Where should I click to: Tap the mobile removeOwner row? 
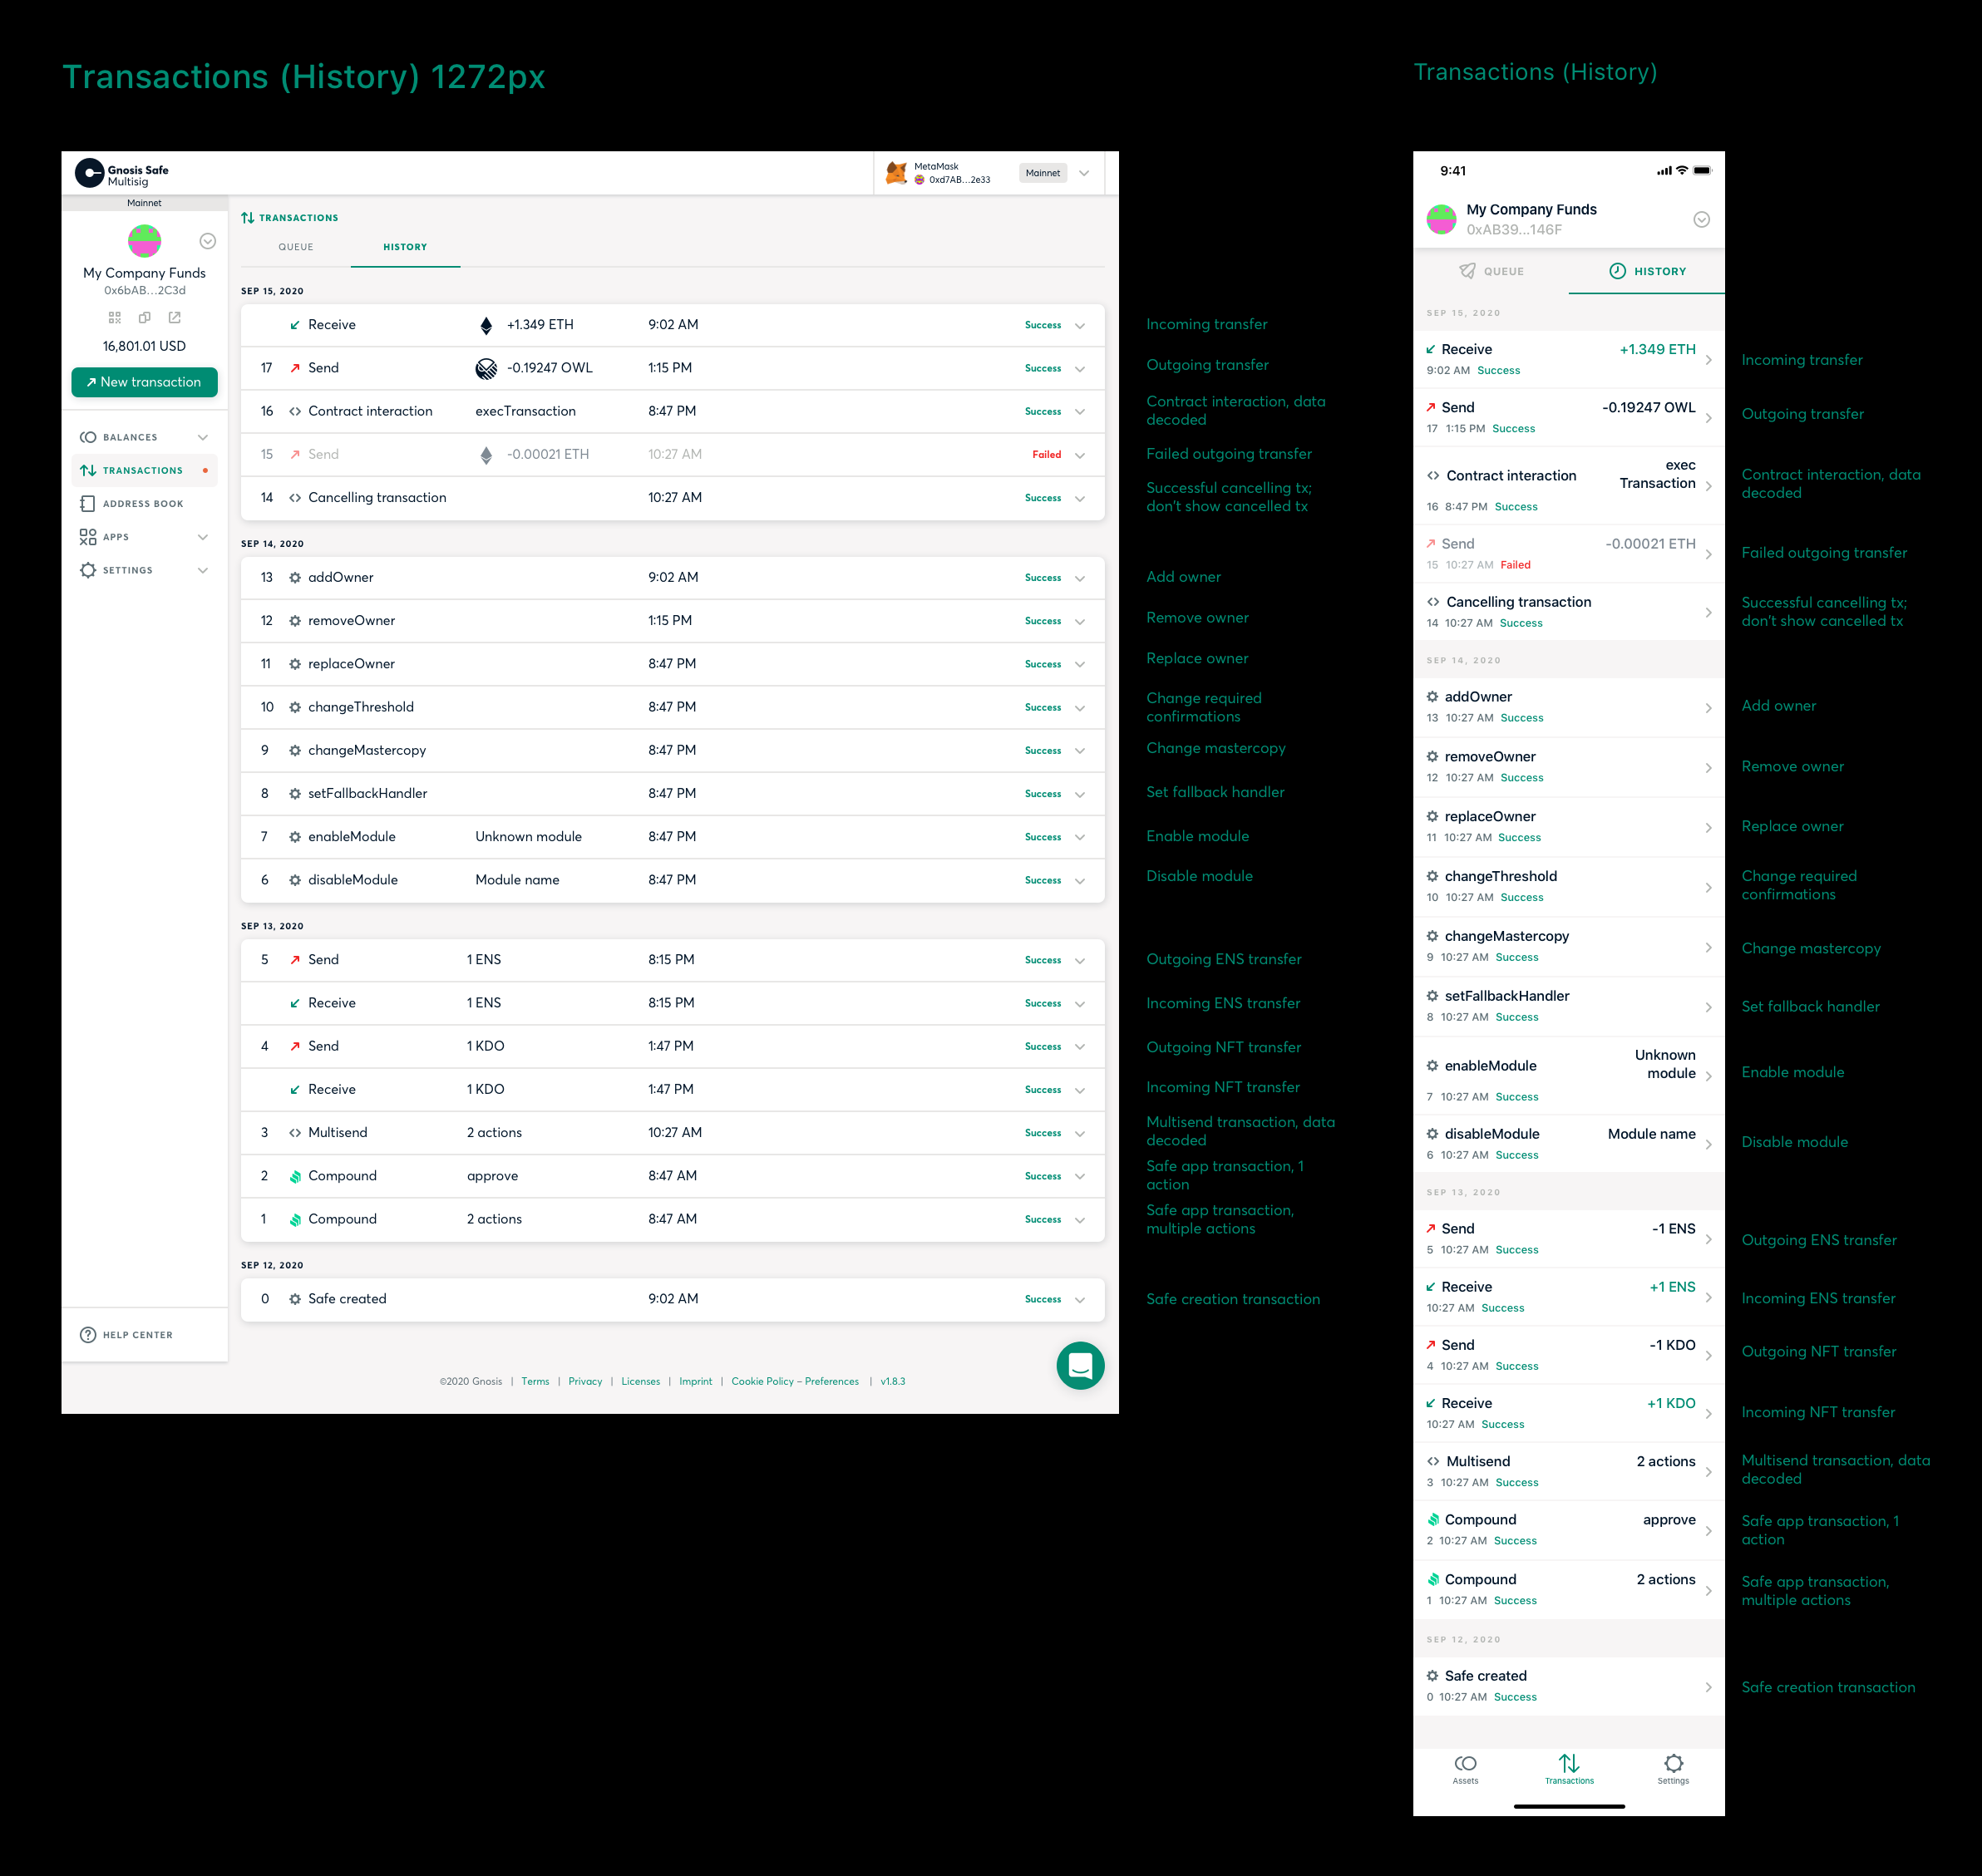1569,767
